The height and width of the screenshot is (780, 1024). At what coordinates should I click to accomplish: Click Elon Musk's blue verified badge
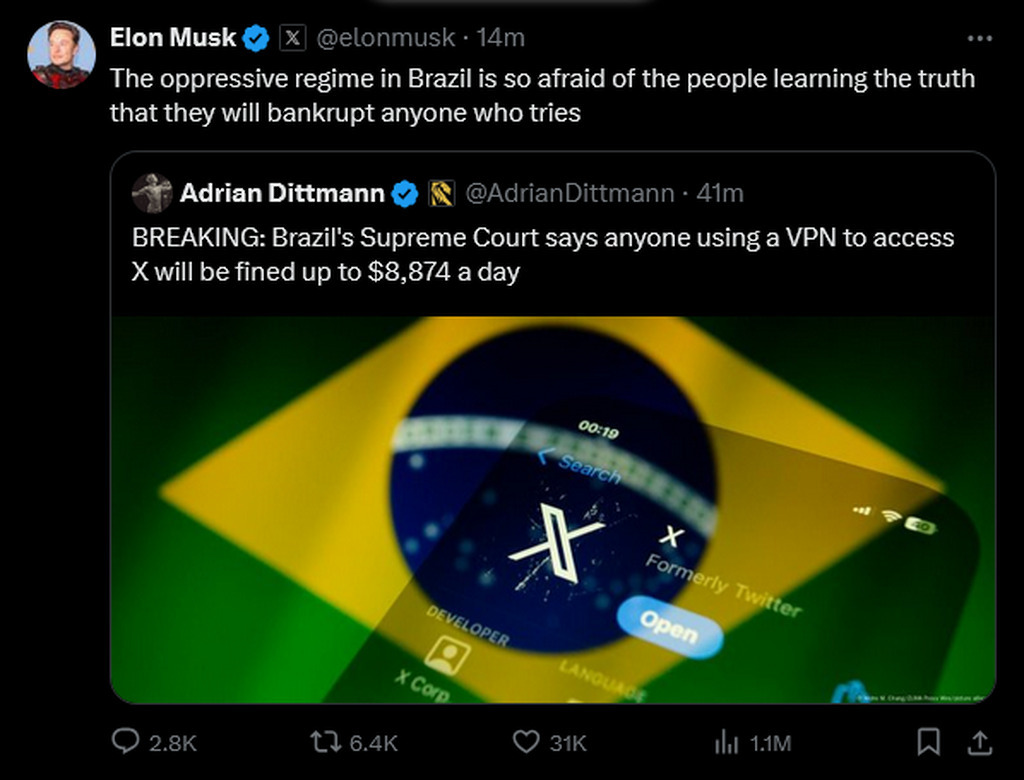(x=257, y=39)
